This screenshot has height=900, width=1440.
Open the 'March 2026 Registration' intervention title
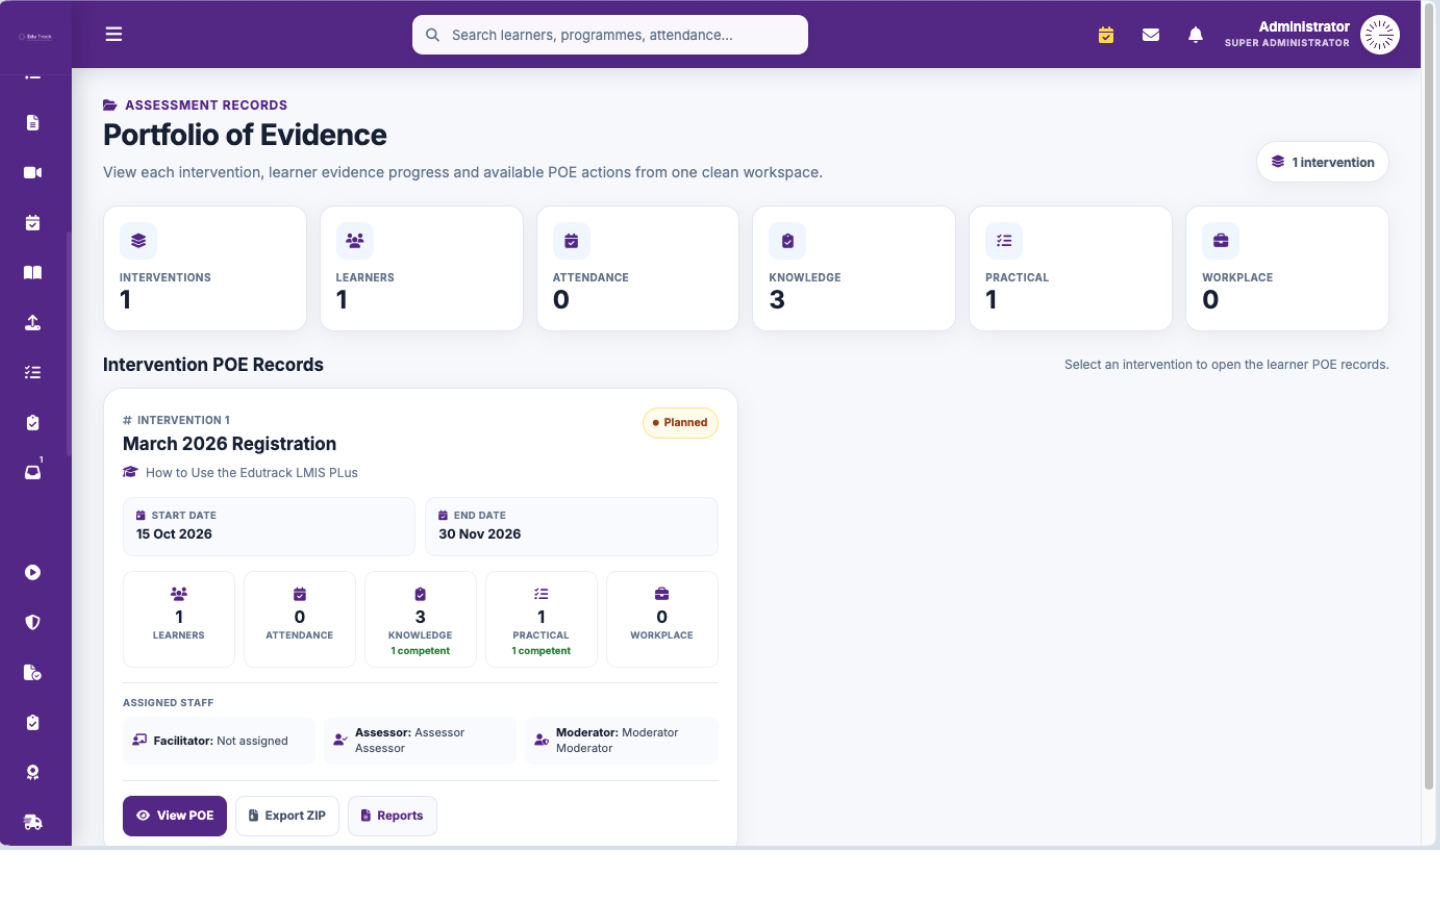pyautogui.click(x=230, y=444)
